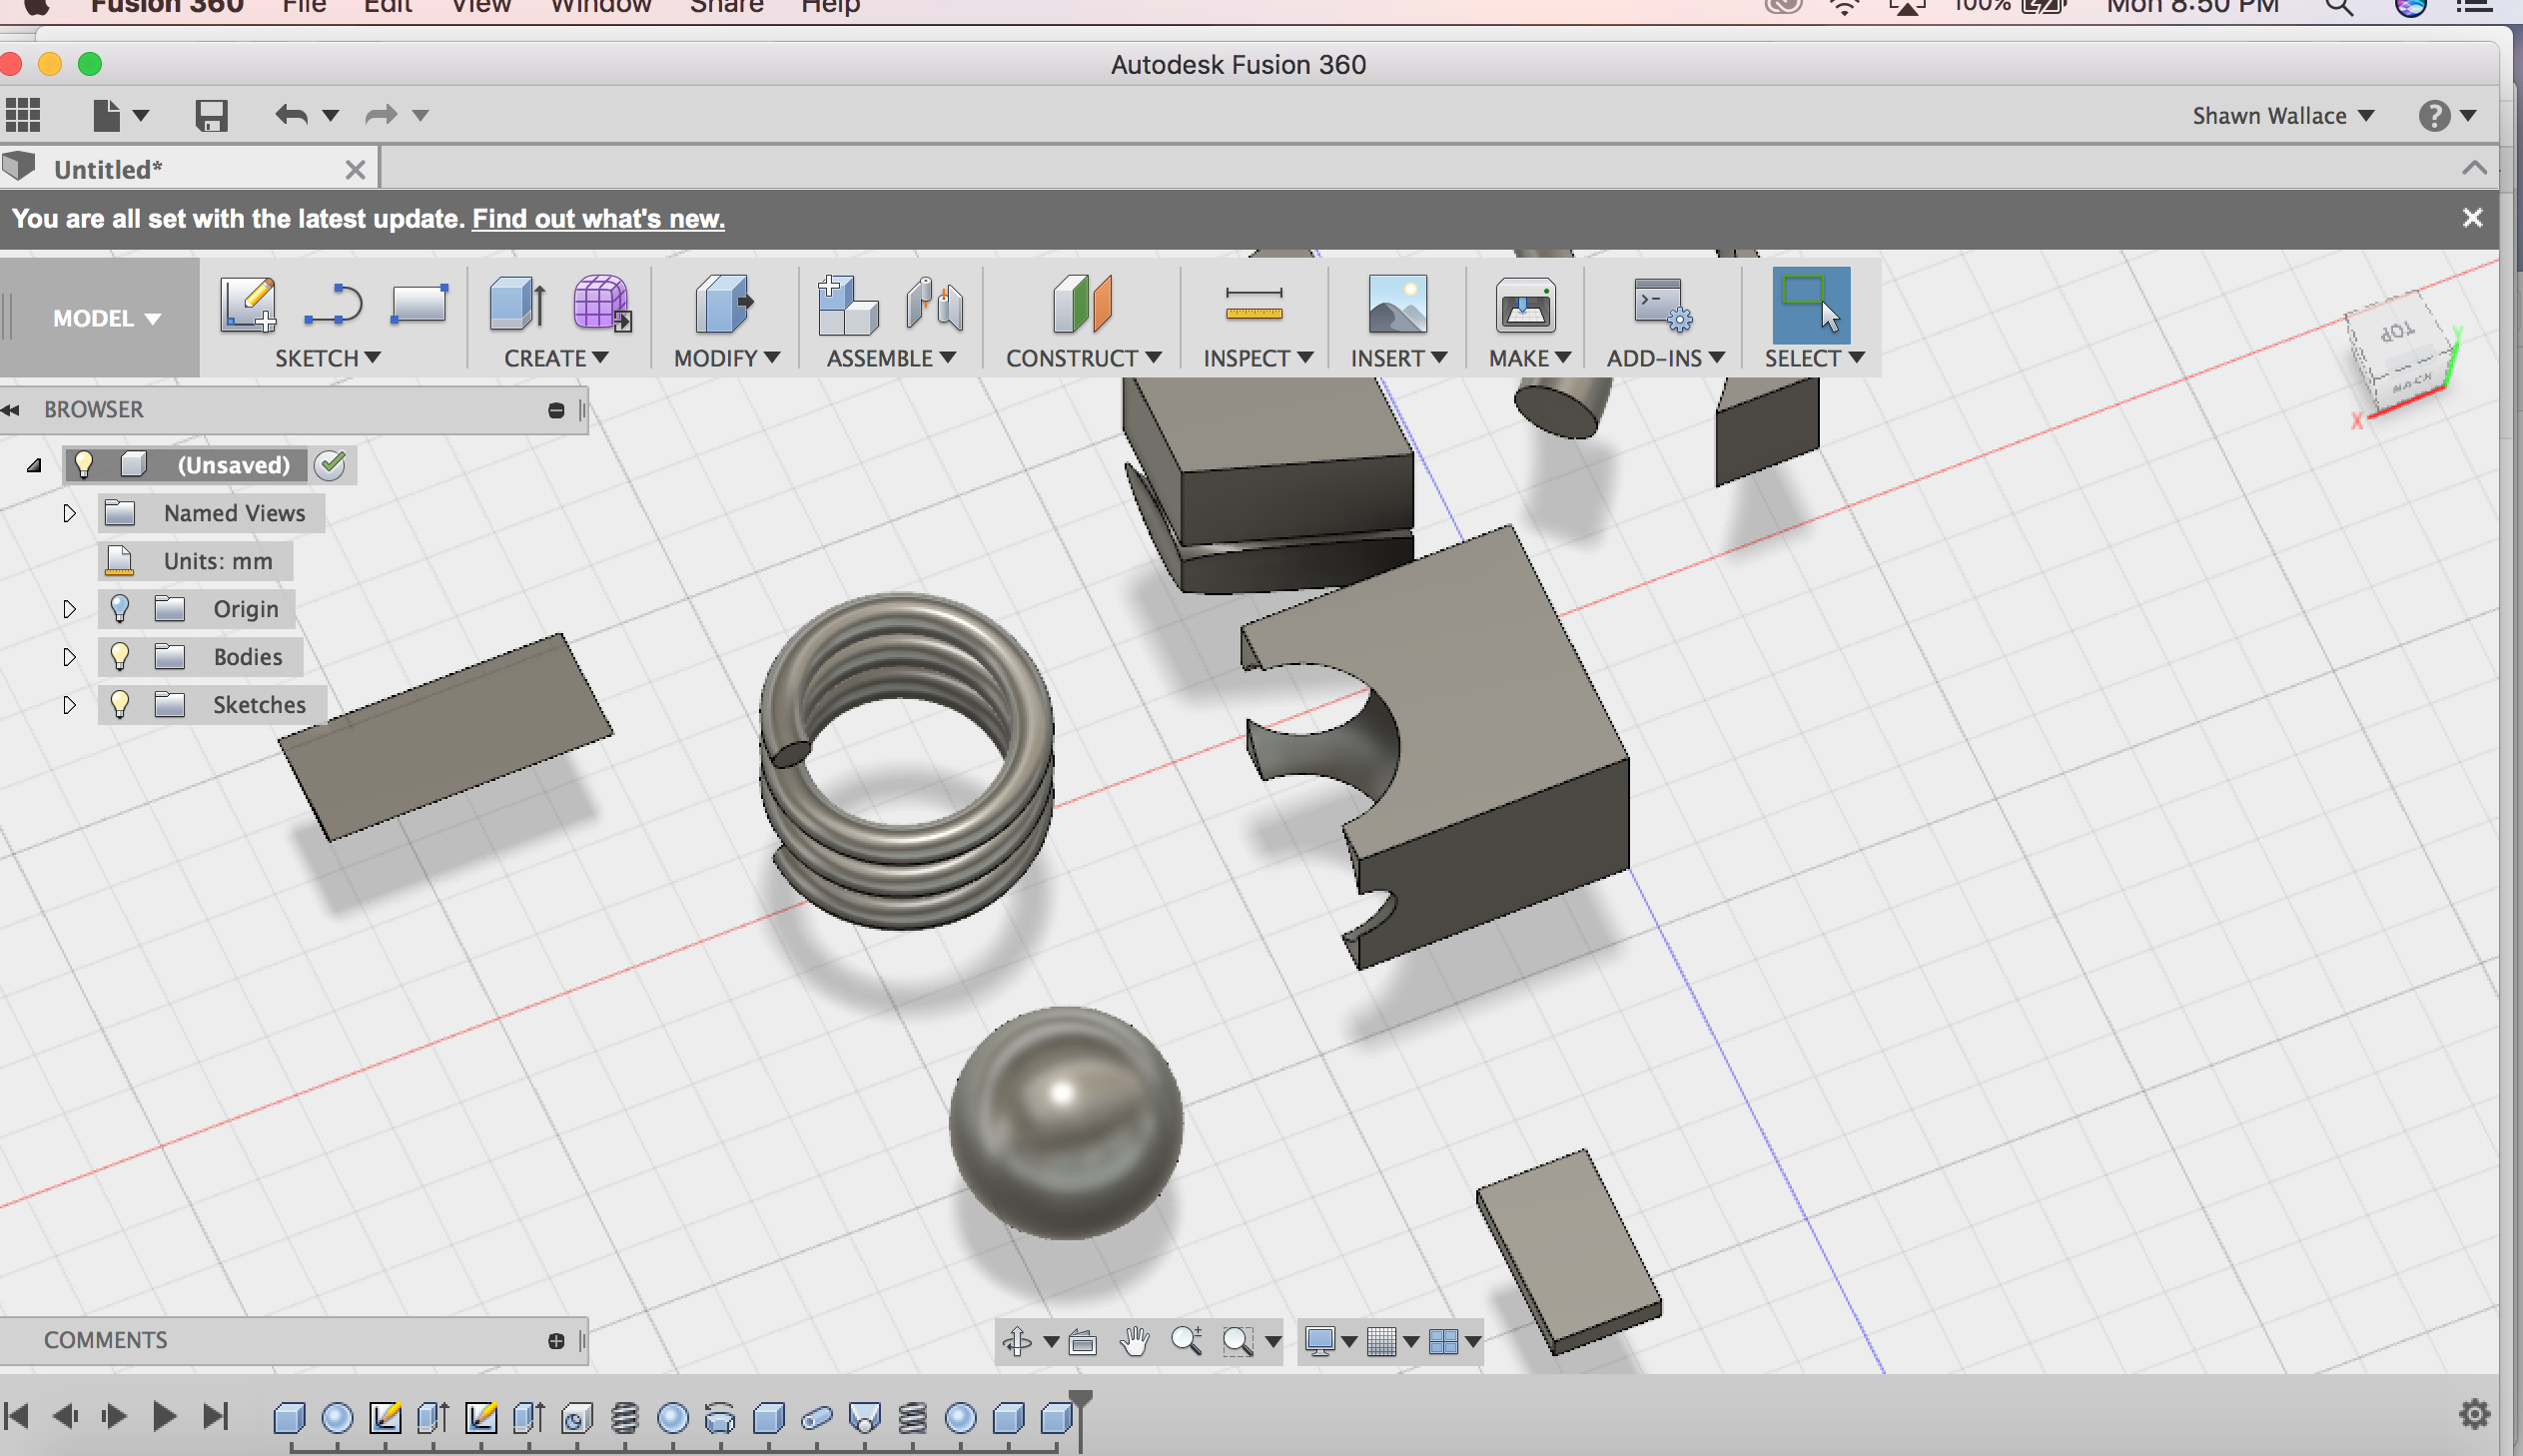Click the Press Pull modify icon
2523x1456 pixels.
click(x=724, y=304)
